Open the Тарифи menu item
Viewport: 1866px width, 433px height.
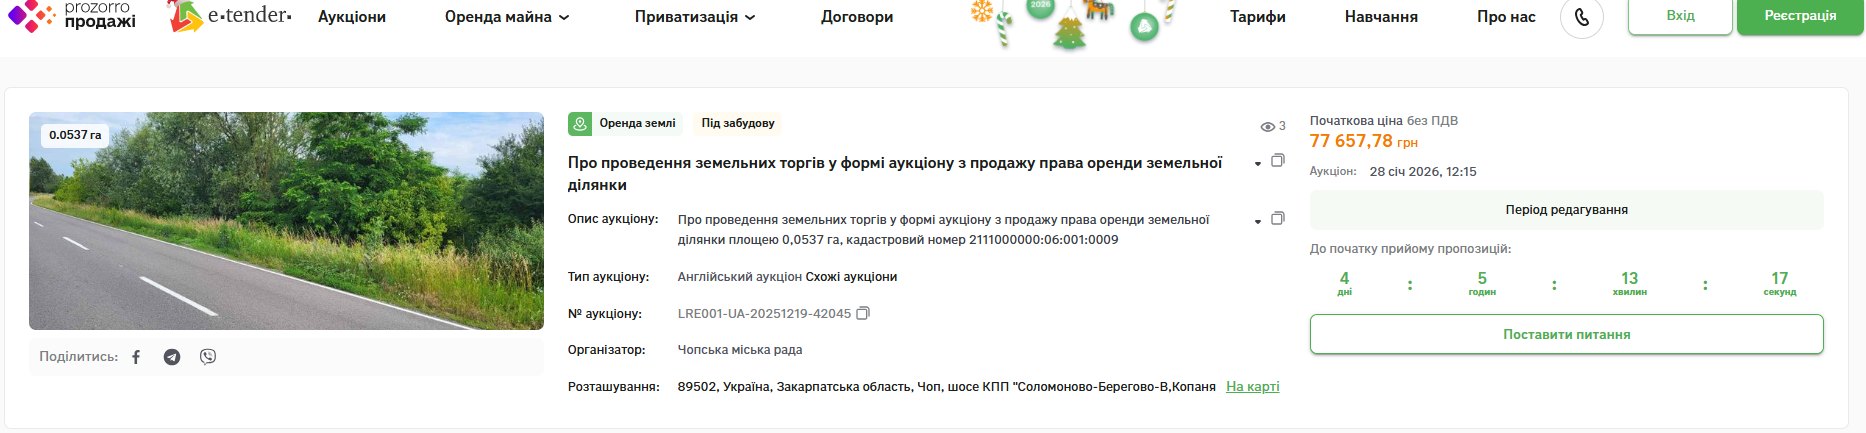[1257, 17]
